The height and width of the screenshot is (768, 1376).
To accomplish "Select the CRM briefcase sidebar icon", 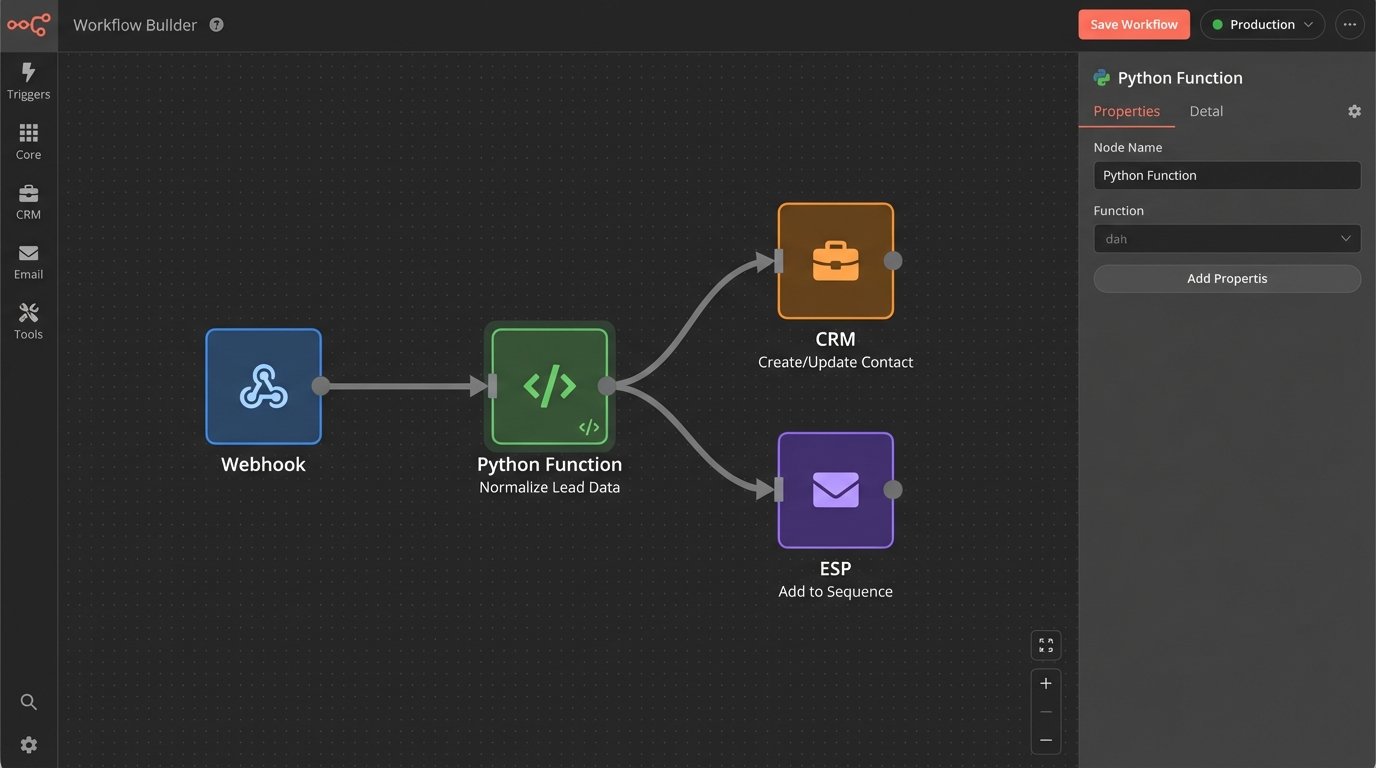I will 28,201.
